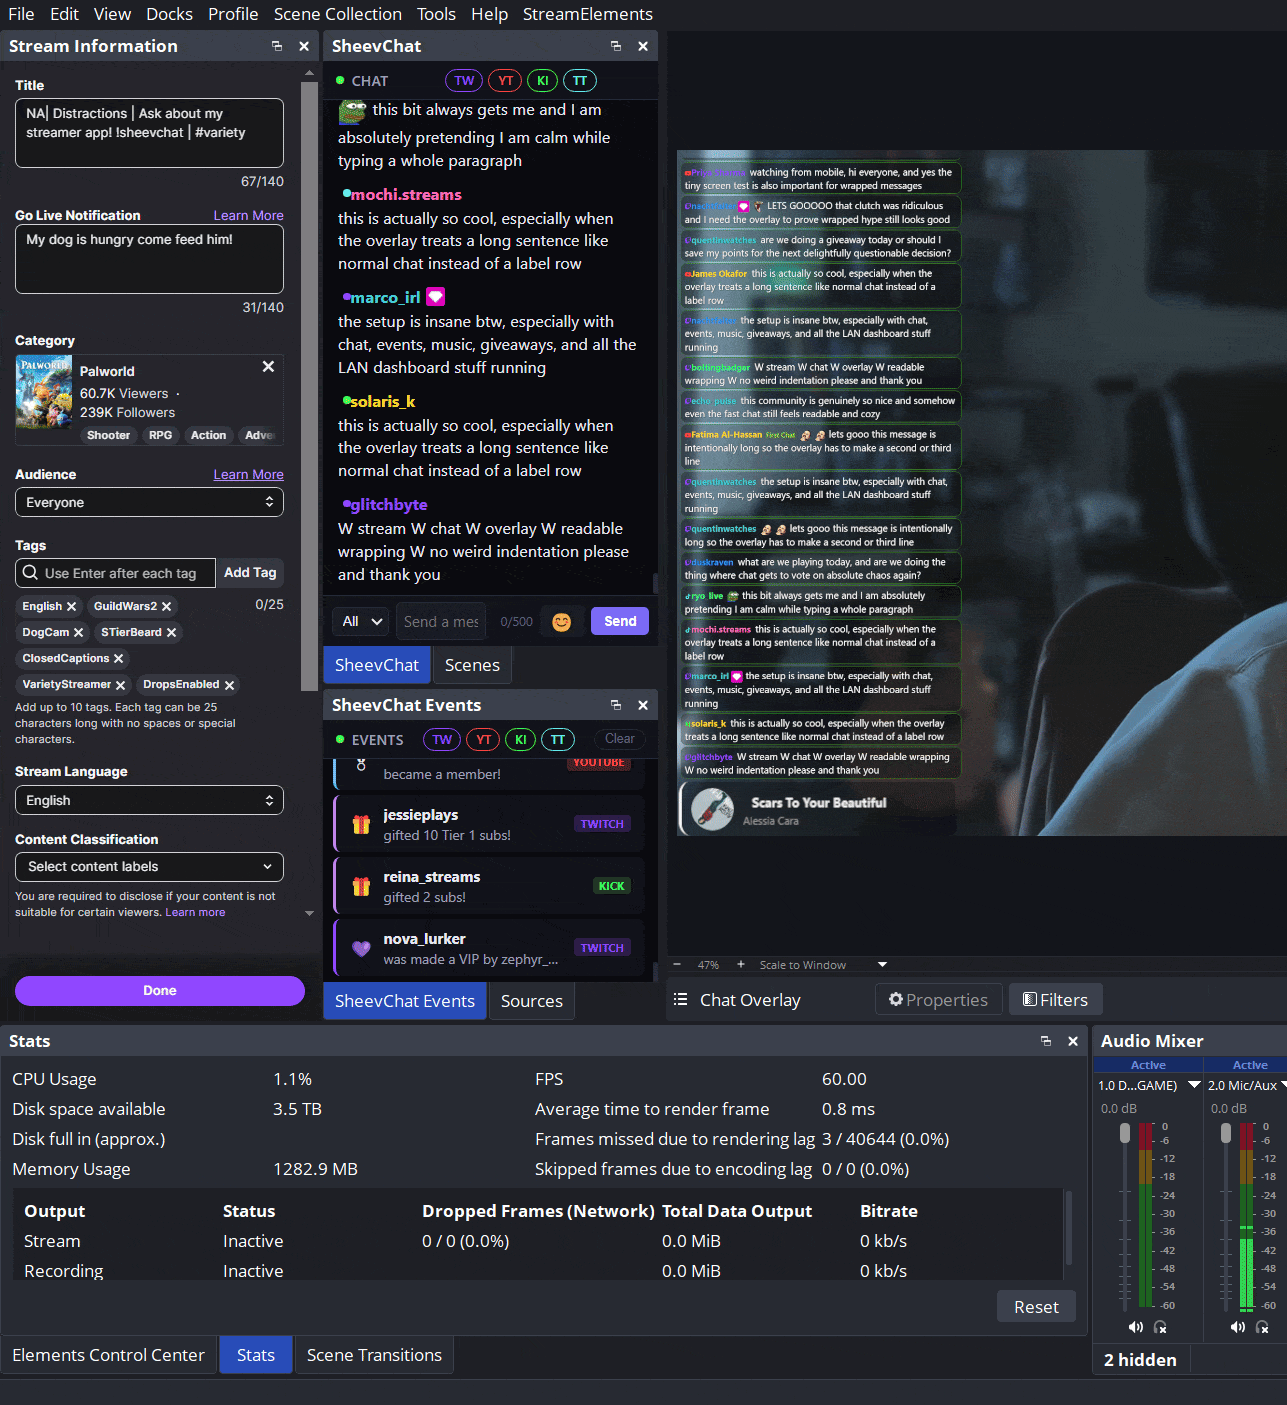Expand Select content labels dropdown

click(x=149, y=867)
